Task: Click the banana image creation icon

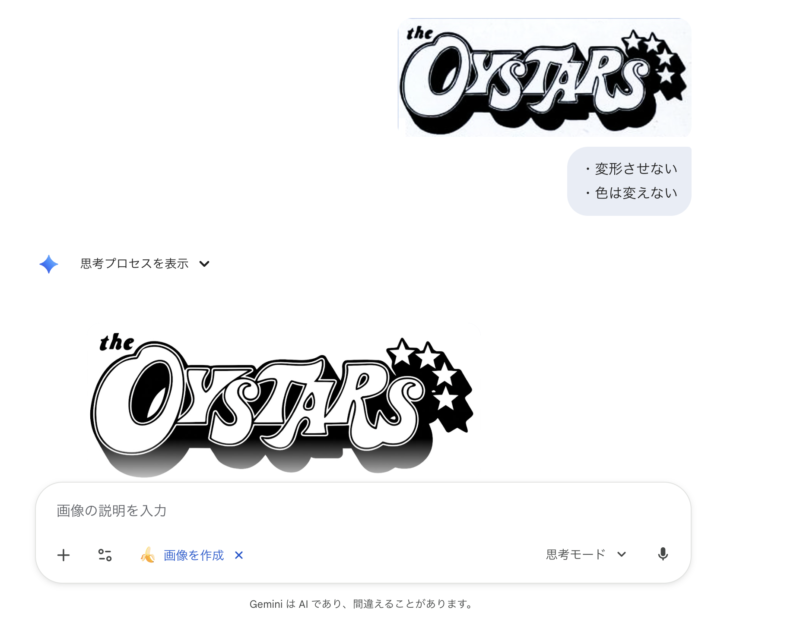Action: pos(148,555)
